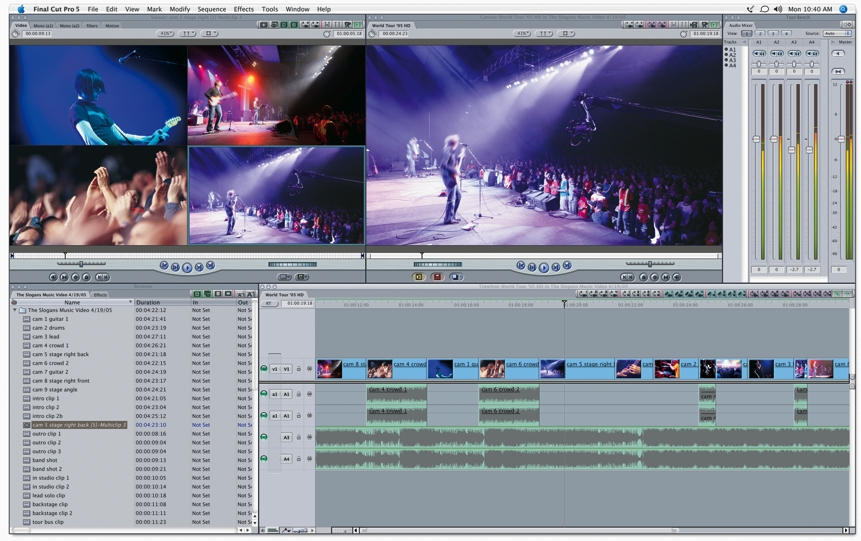861x541 pixels.
Task: Click the speaker button below Master mute
Action: point(838,71)
